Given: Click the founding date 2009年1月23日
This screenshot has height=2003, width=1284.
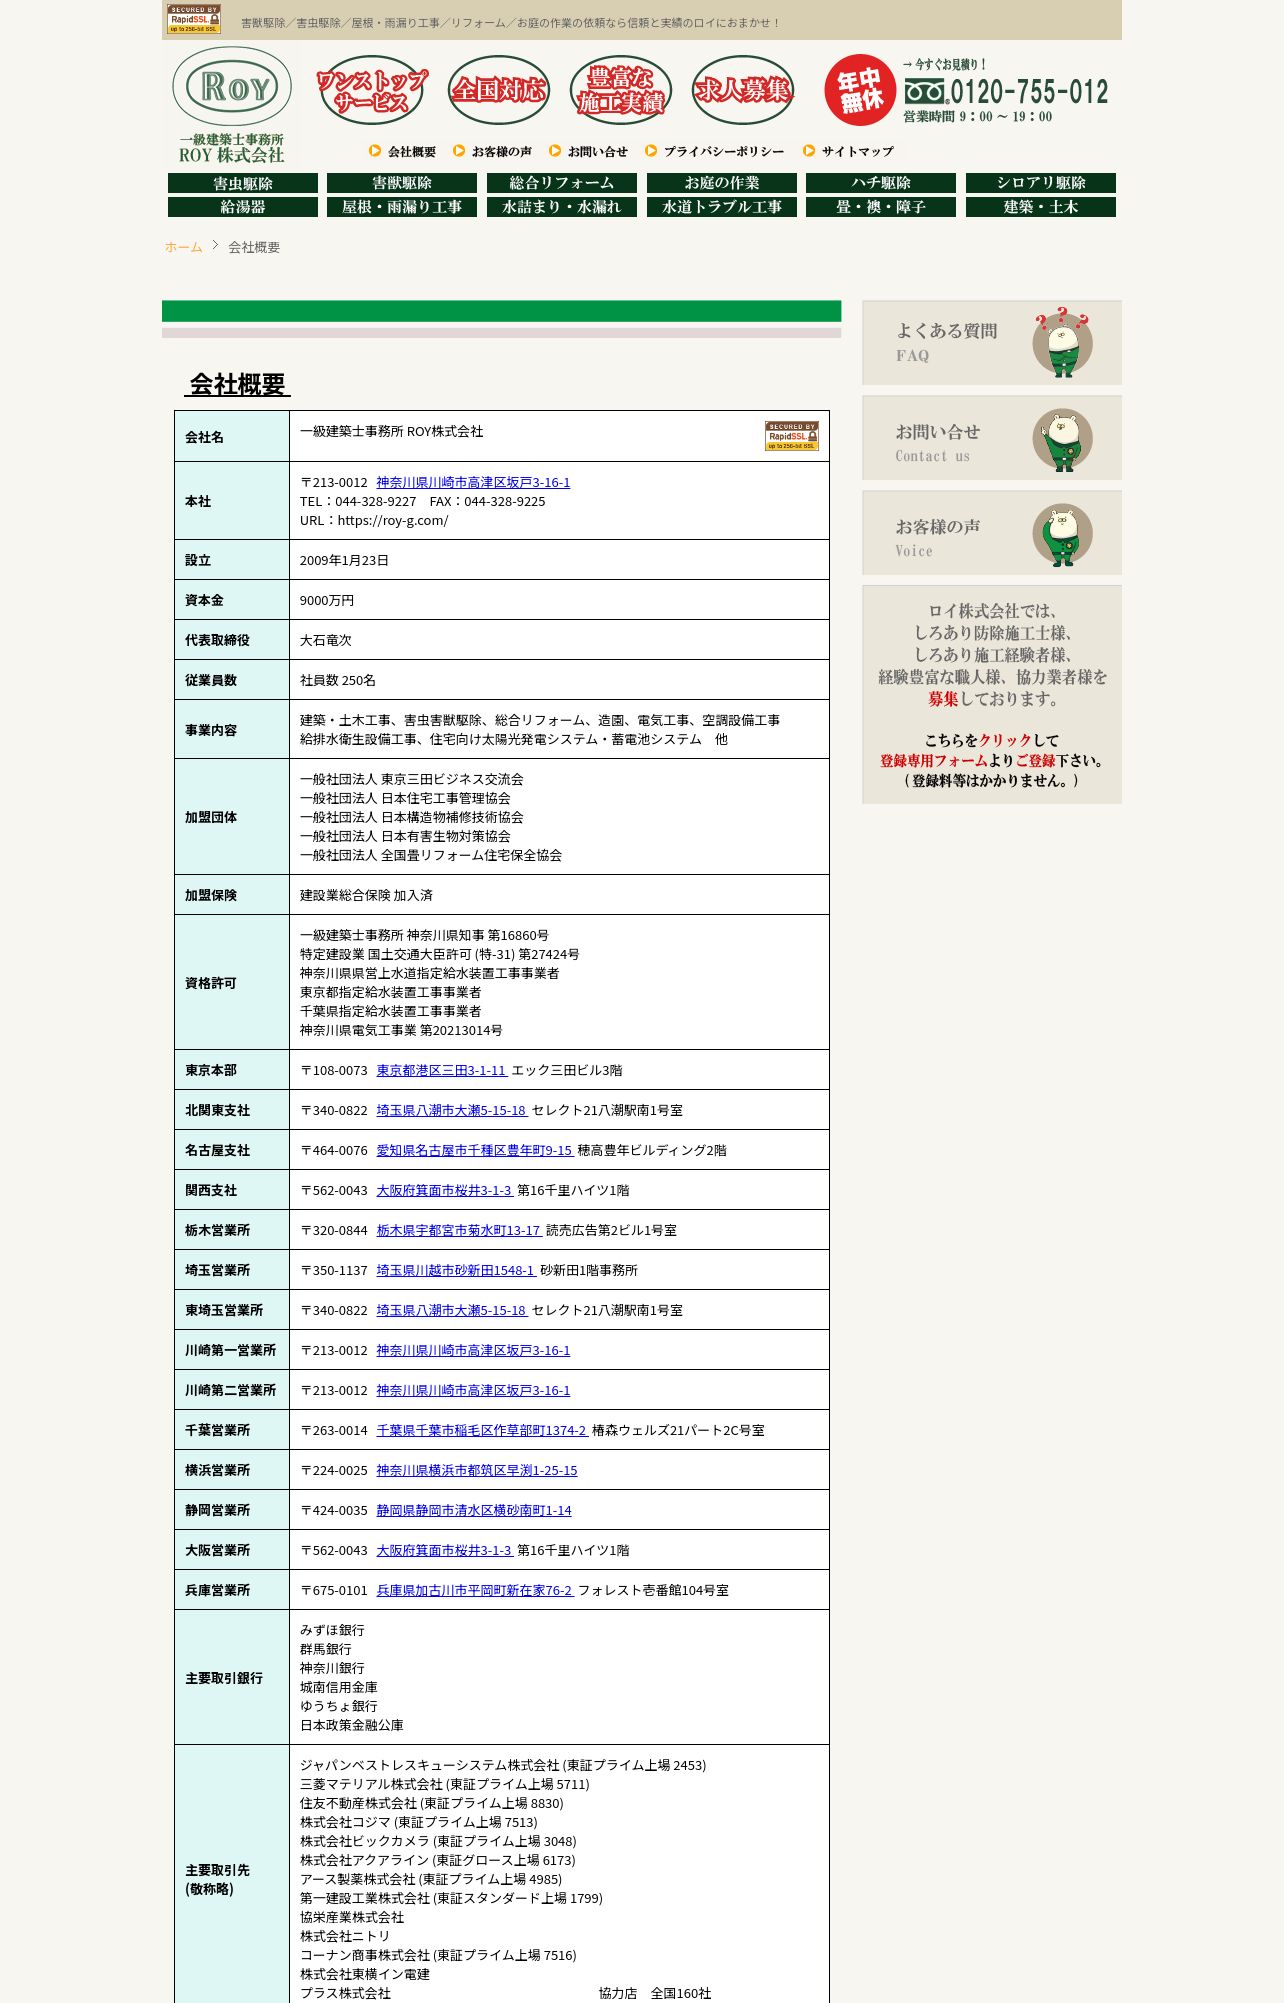Looking at the screenshot, I should click(344, 560).
